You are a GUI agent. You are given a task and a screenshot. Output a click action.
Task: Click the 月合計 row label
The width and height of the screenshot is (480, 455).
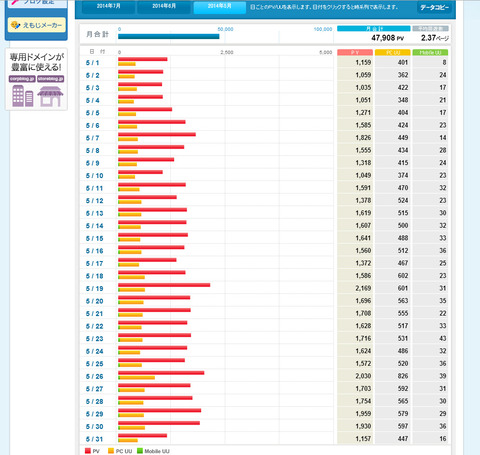[x=98, y=34]
